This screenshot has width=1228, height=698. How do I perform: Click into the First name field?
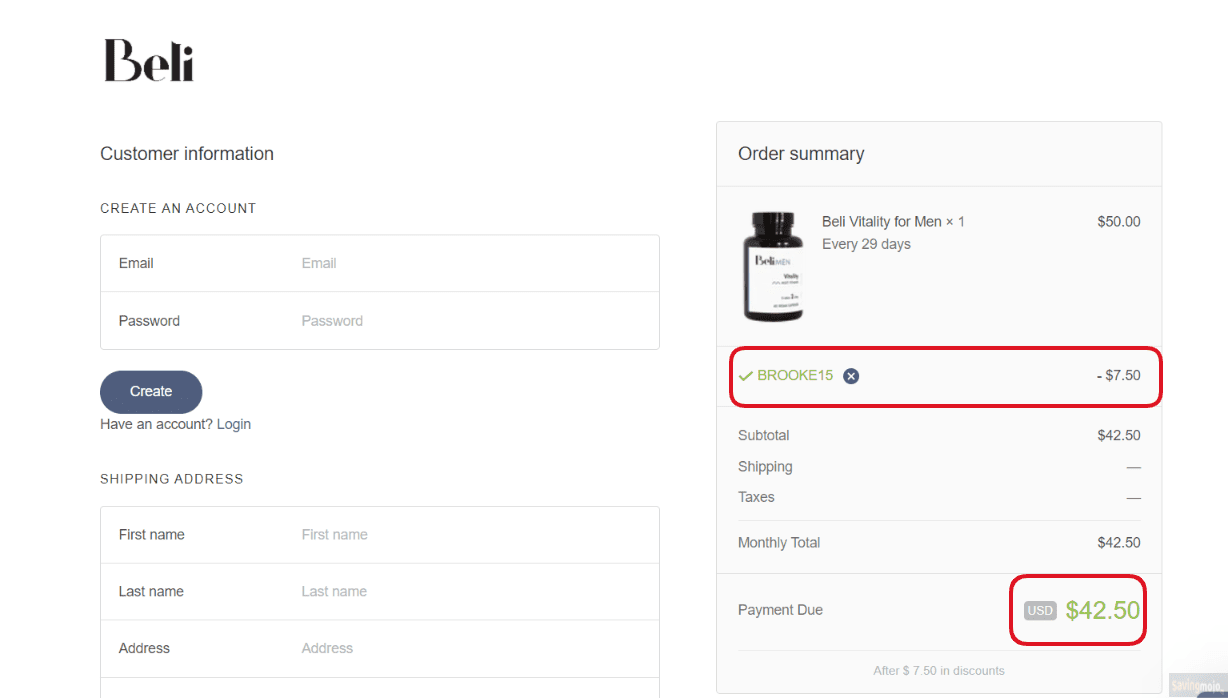click(x=380, y=535)
